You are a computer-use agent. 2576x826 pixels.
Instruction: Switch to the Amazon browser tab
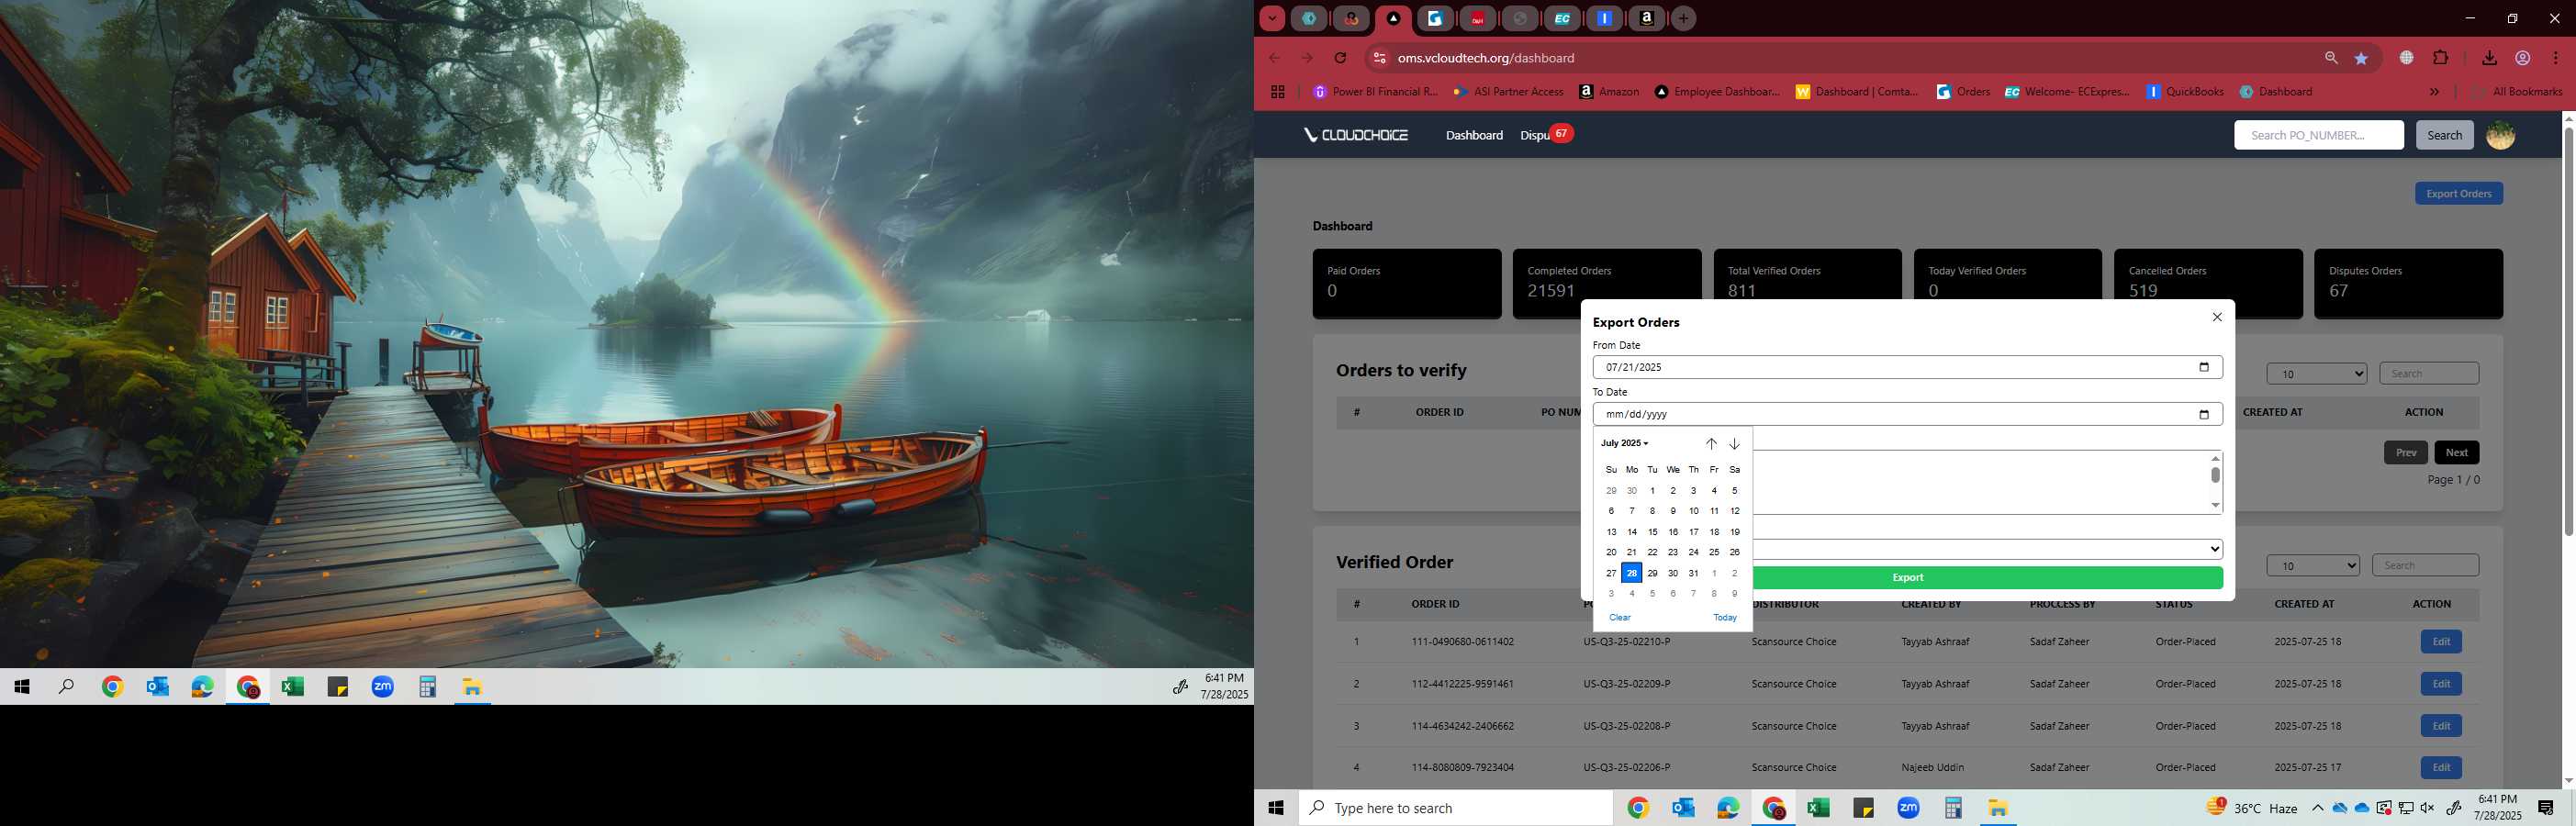[x=1646, y=18]
